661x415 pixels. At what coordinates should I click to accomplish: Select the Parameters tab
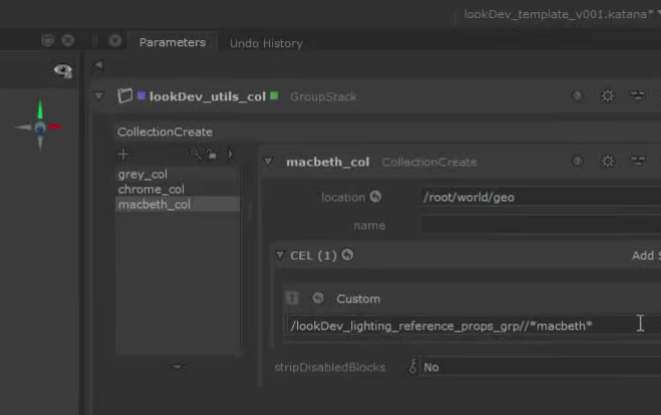(172, 42)
